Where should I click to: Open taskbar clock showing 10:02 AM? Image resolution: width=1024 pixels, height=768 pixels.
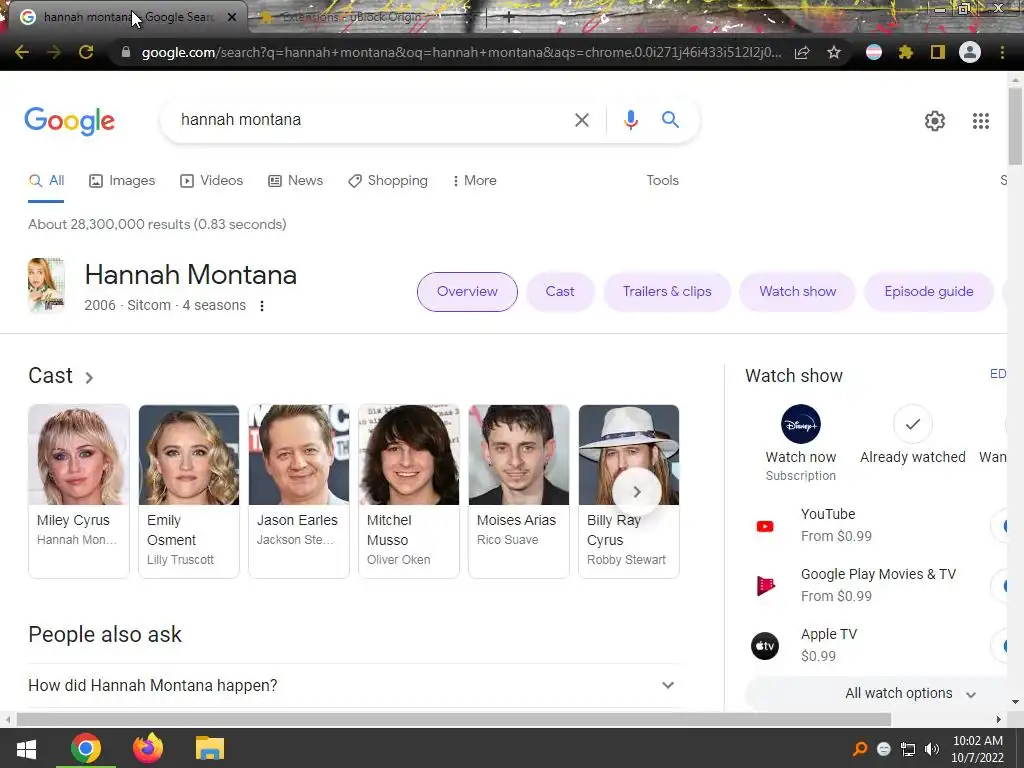tap(977, 749)
